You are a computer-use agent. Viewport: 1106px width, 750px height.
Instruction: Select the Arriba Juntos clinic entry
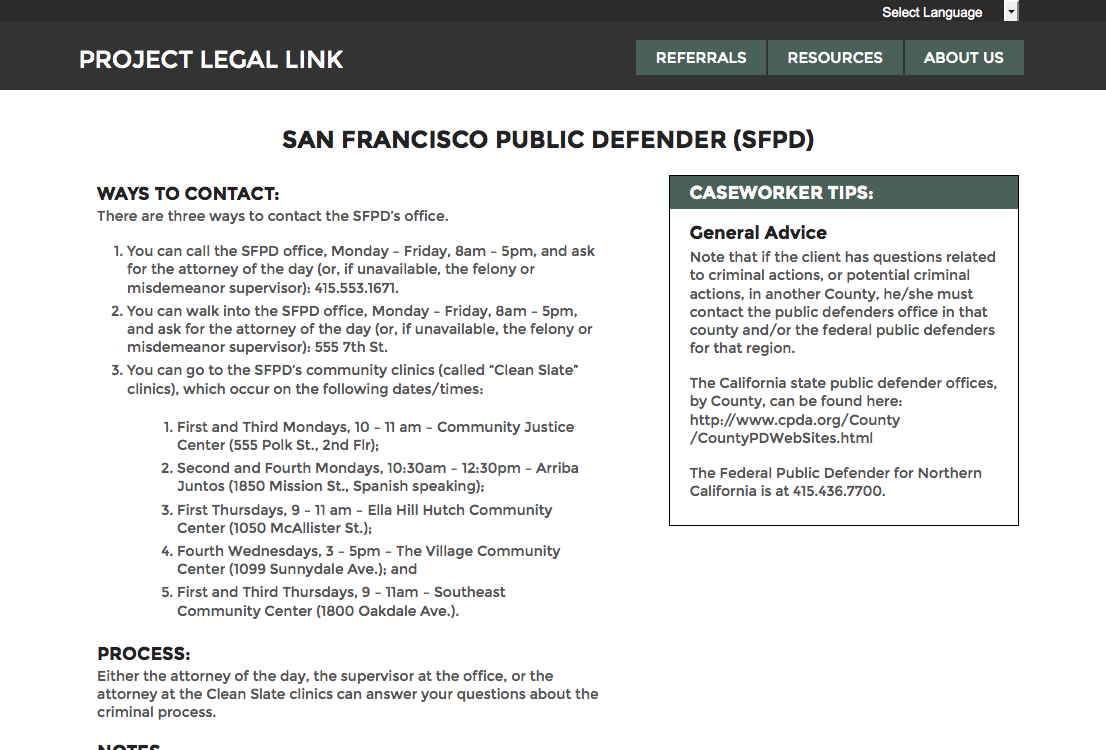coord(377,477)
